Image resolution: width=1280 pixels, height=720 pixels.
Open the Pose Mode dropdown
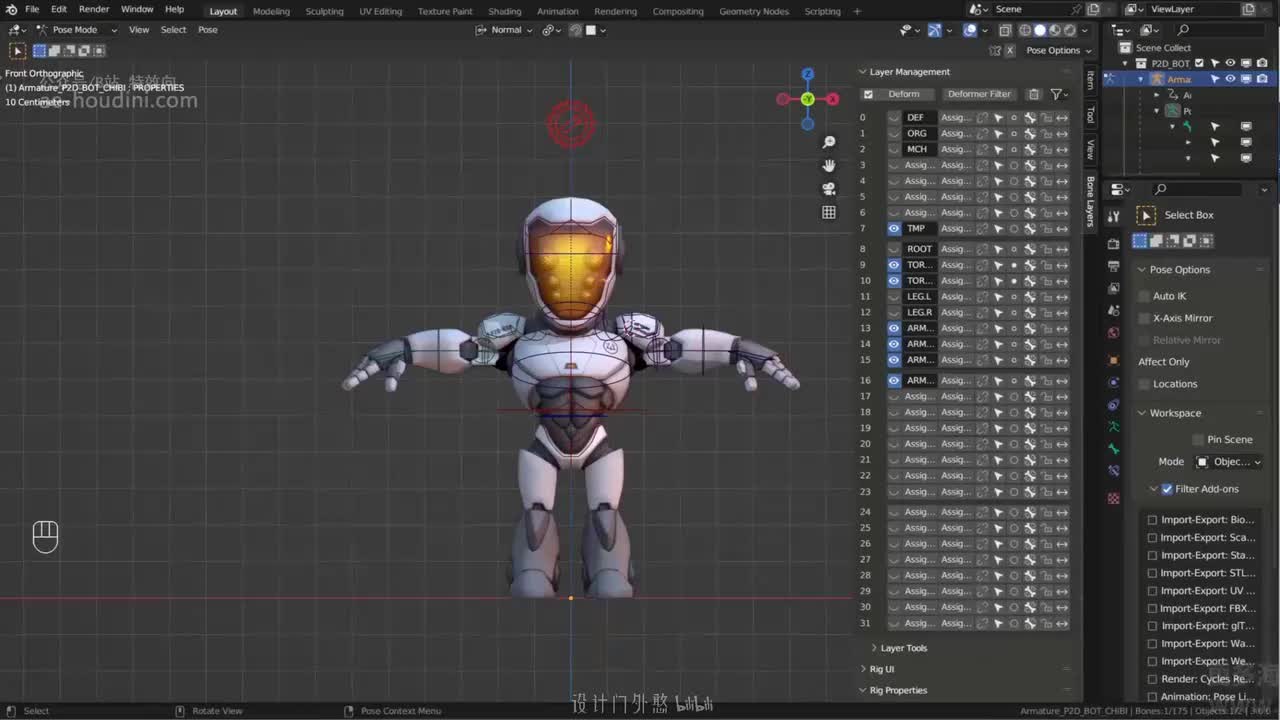pyautogui.click(x=78, y=30)
